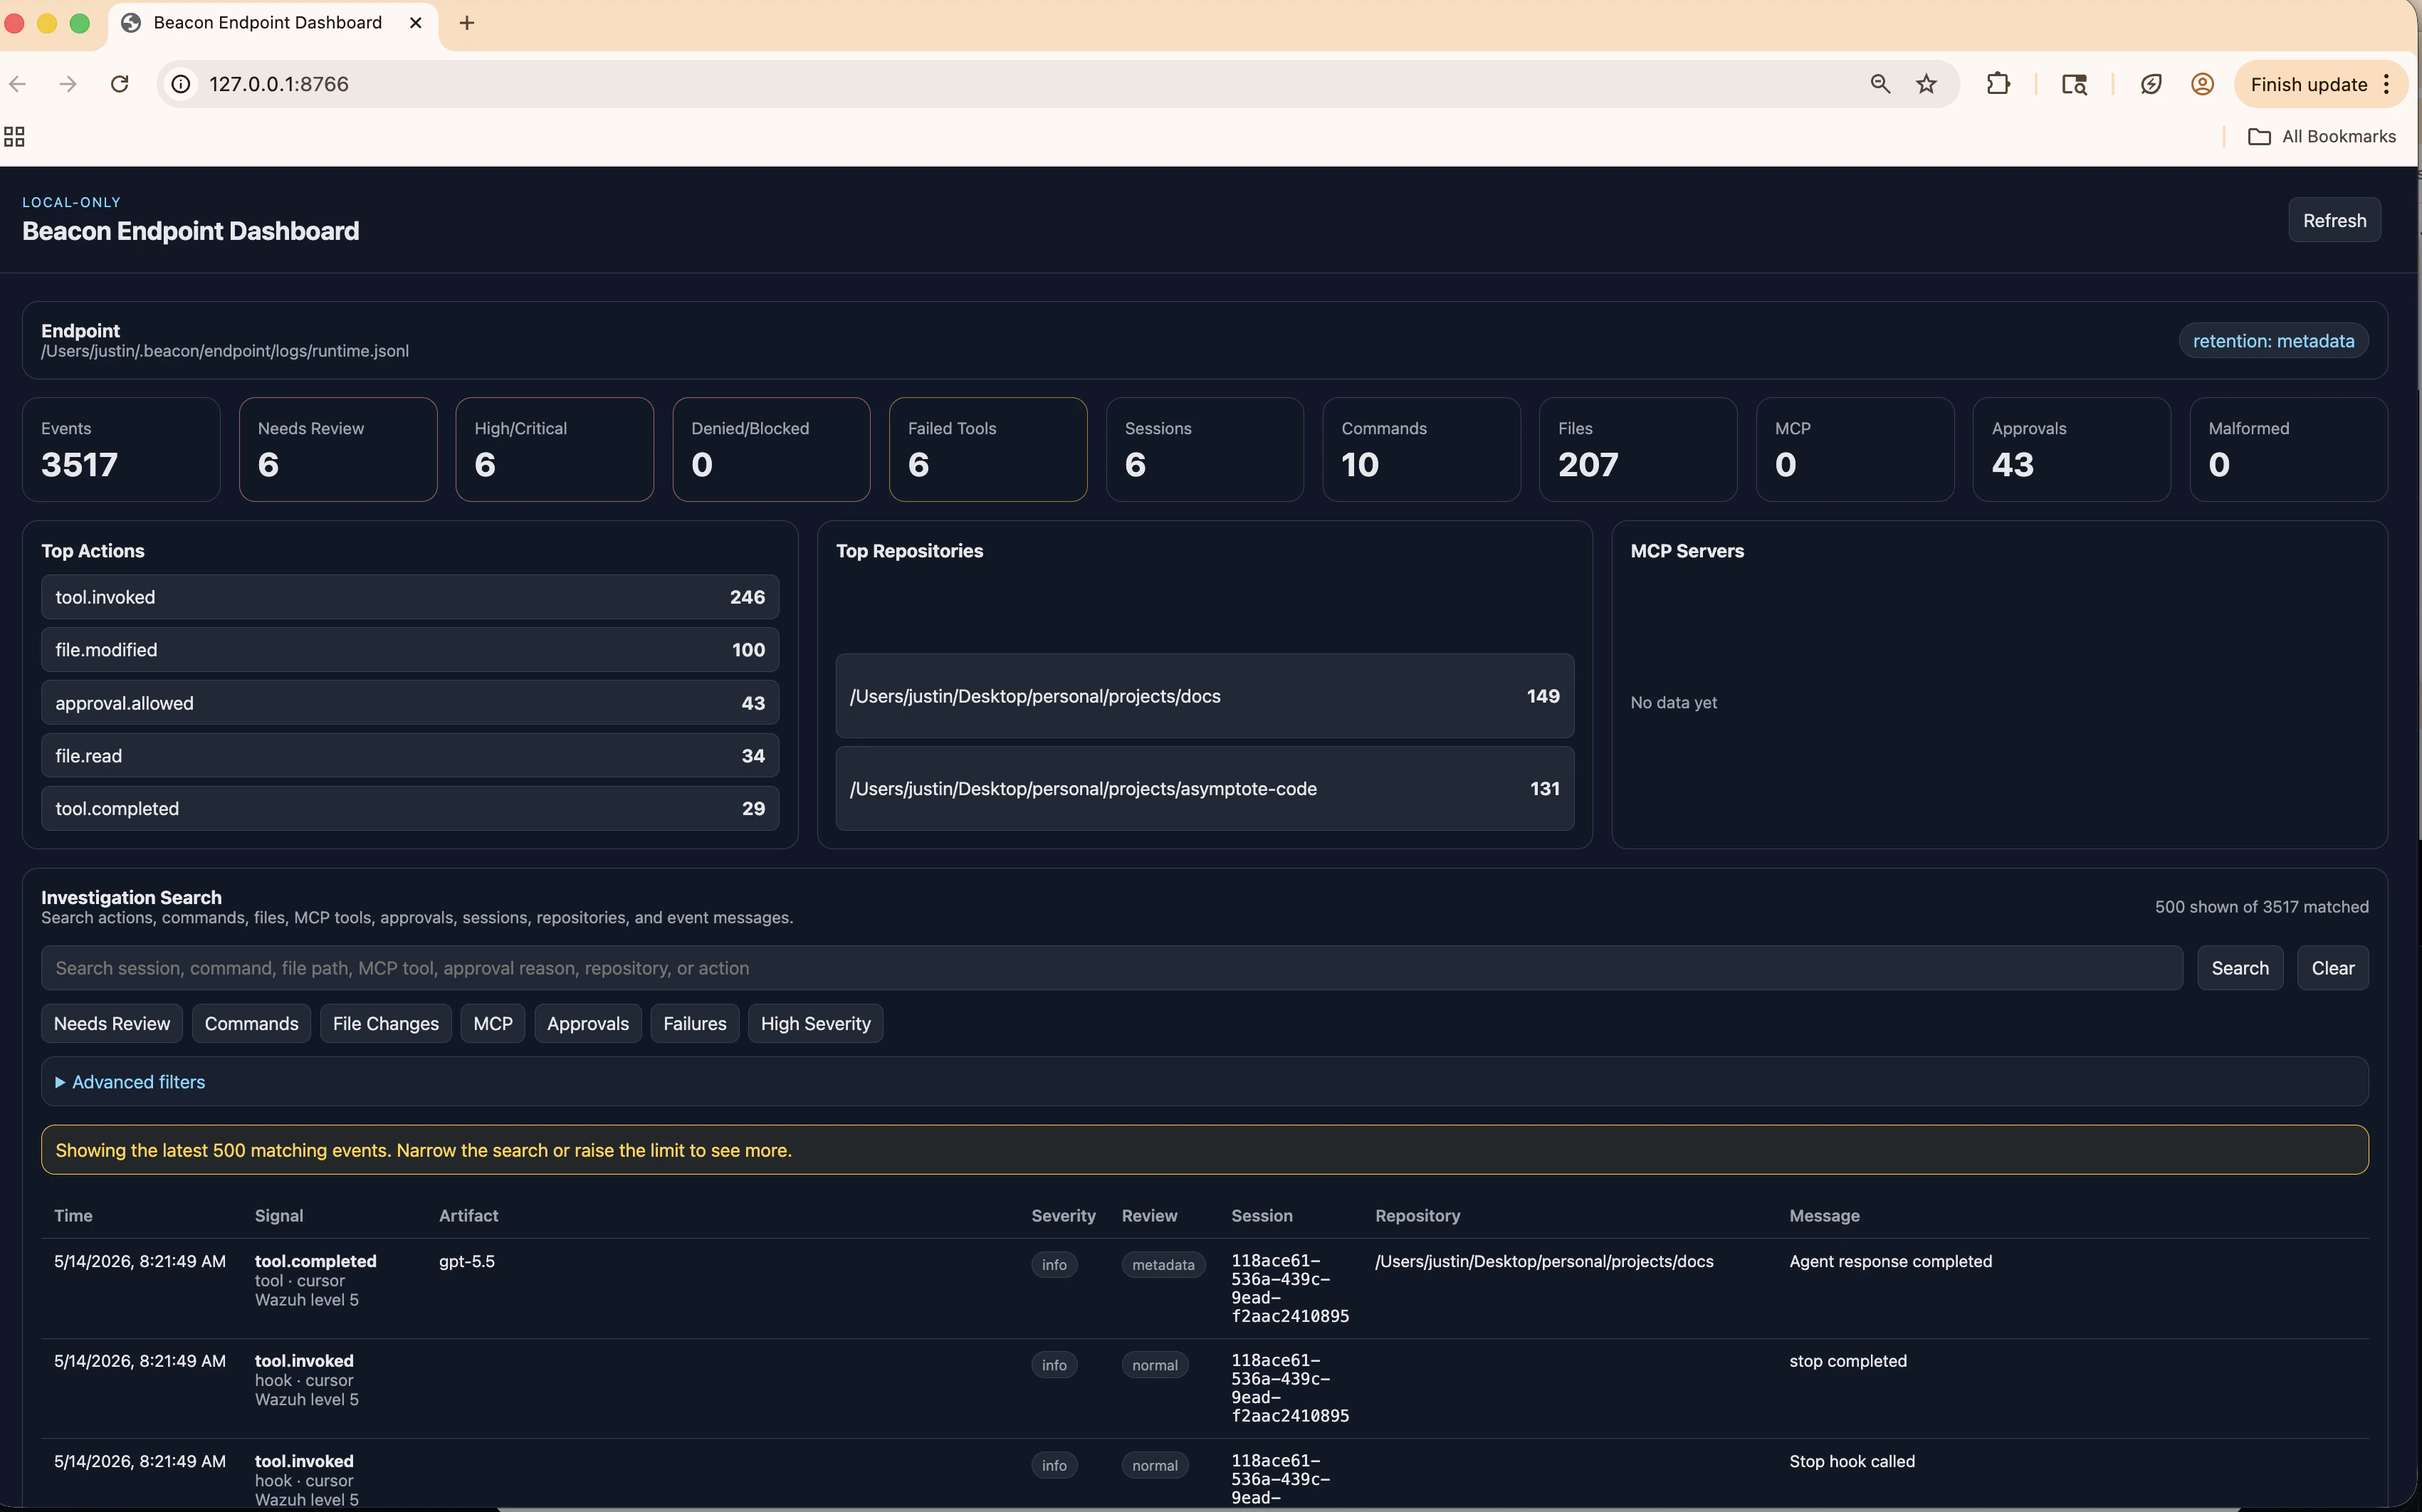This screenshot has width=2422, height=1512.
Task: Click the Denied/Blocked stat card
Action: click(771, 450)
